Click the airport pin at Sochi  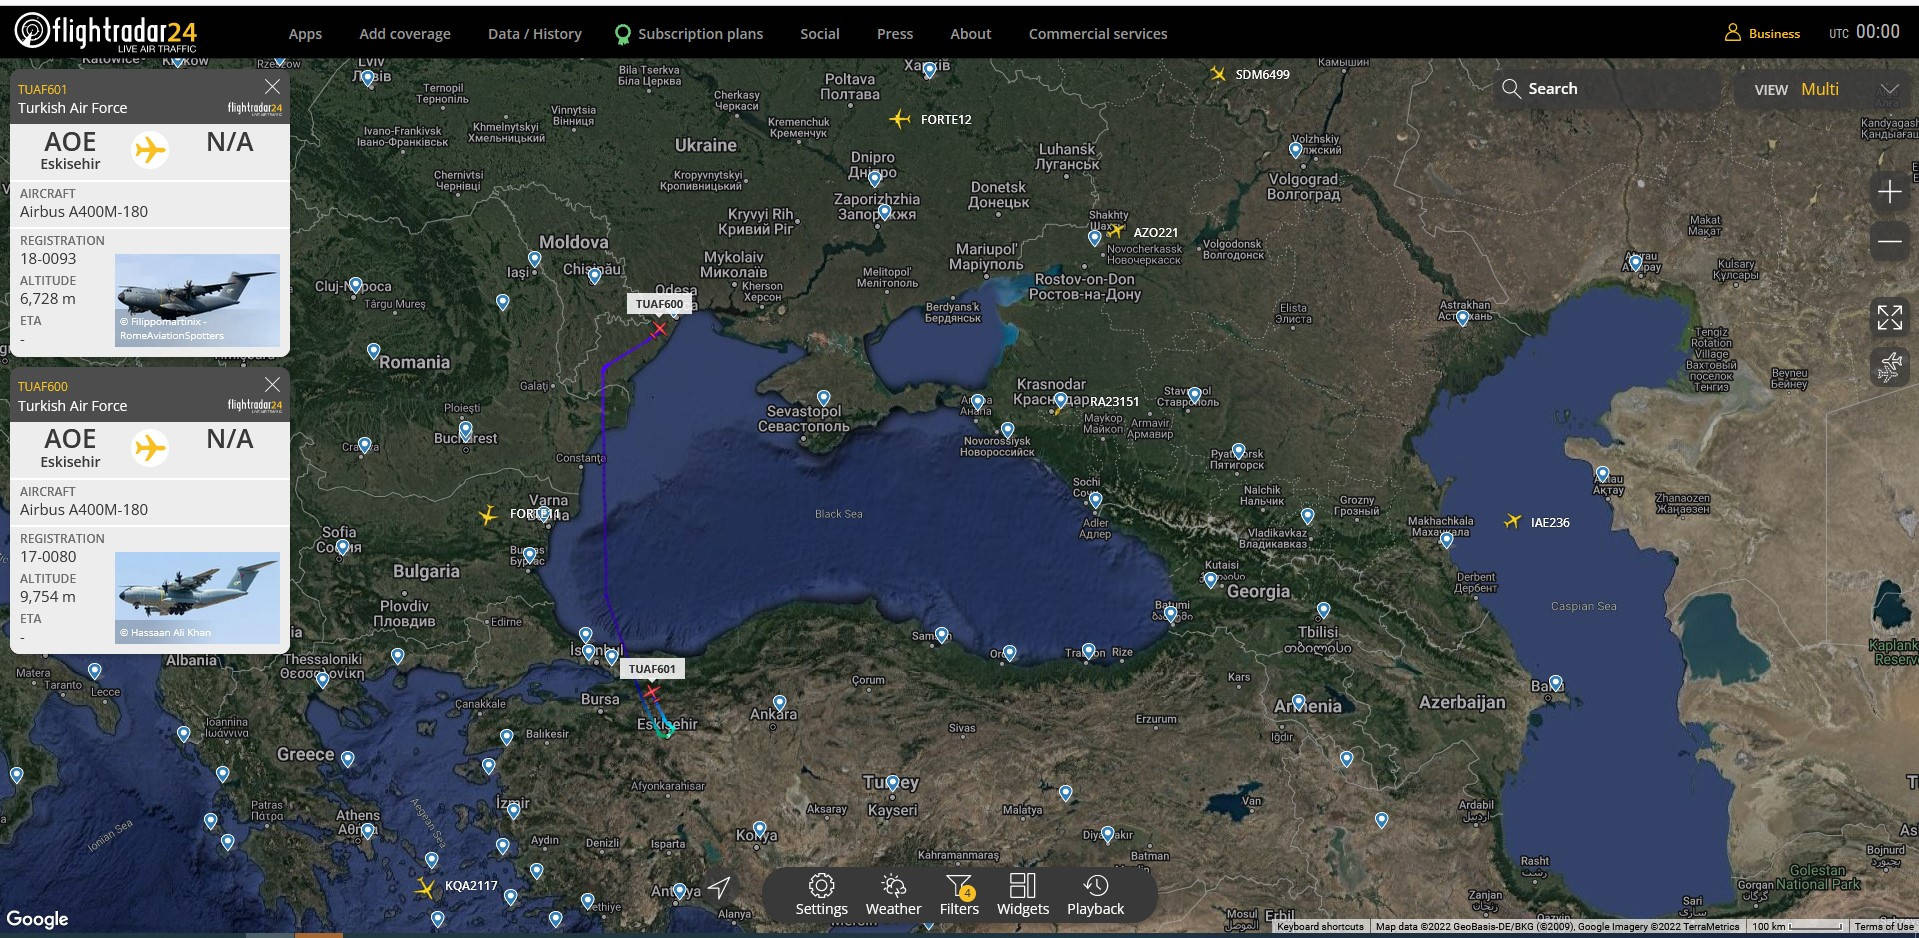click(1095, 500)
